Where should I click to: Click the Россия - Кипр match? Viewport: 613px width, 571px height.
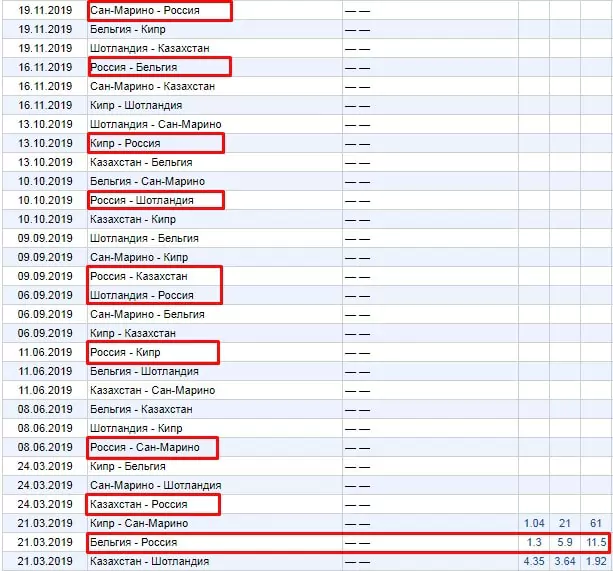tap(125, 353)
